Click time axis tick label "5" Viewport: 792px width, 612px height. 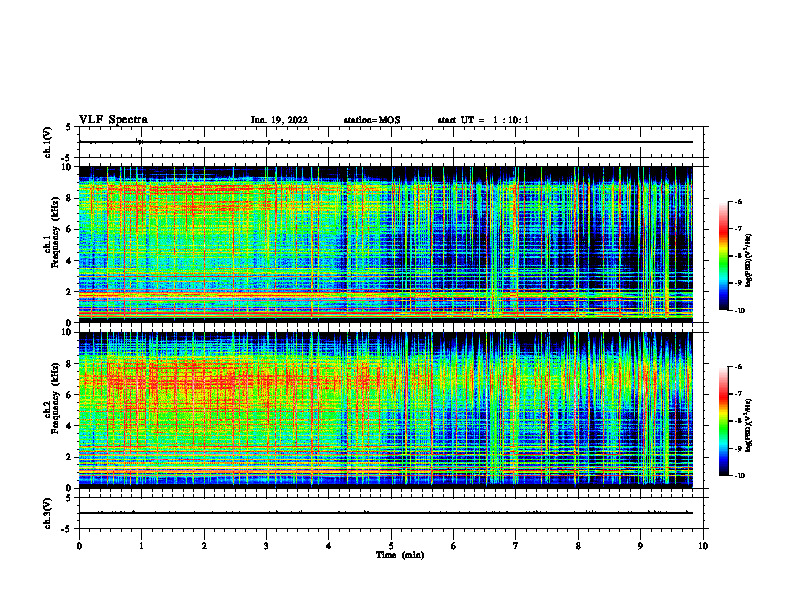point(391,546)
